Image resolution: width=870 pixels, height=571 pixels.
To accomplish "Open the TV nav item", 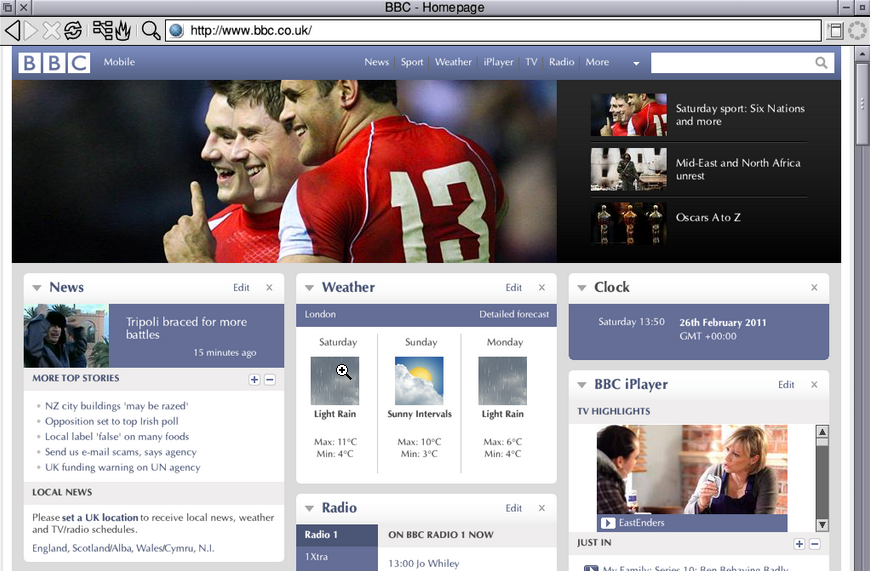I will pos(532,62).
